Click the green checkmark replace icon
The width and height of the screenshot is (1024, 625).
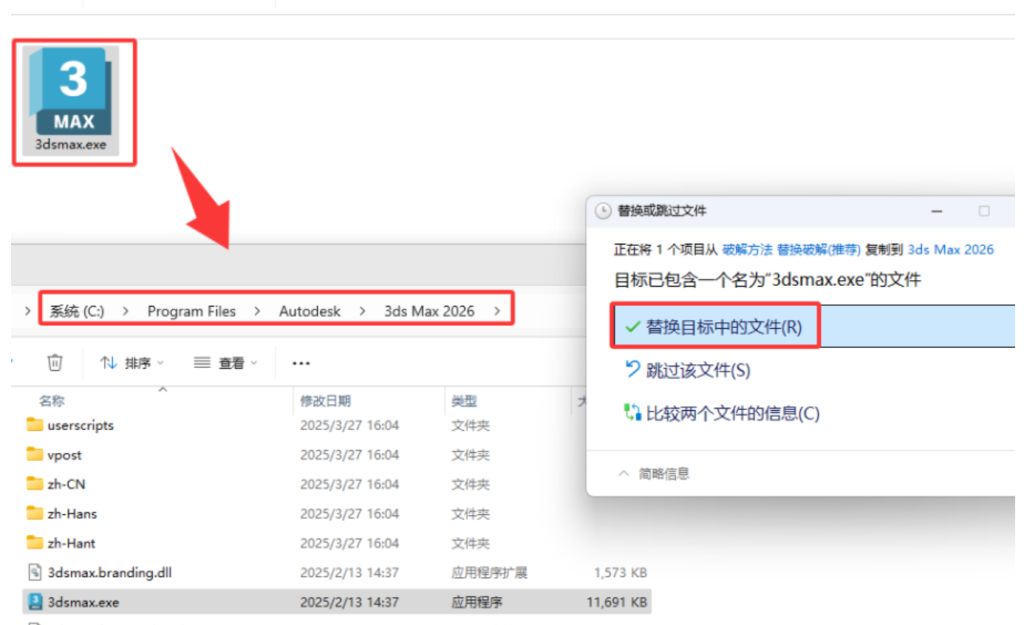(x=632, y=327)
